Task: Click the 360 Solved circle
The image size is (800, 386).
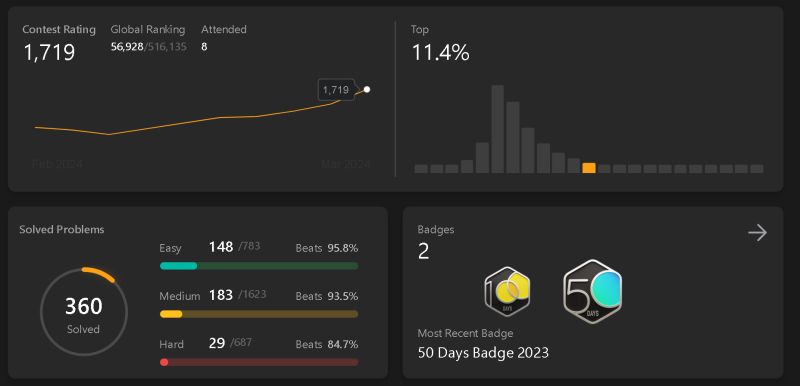Action: [x=84, y=312]
